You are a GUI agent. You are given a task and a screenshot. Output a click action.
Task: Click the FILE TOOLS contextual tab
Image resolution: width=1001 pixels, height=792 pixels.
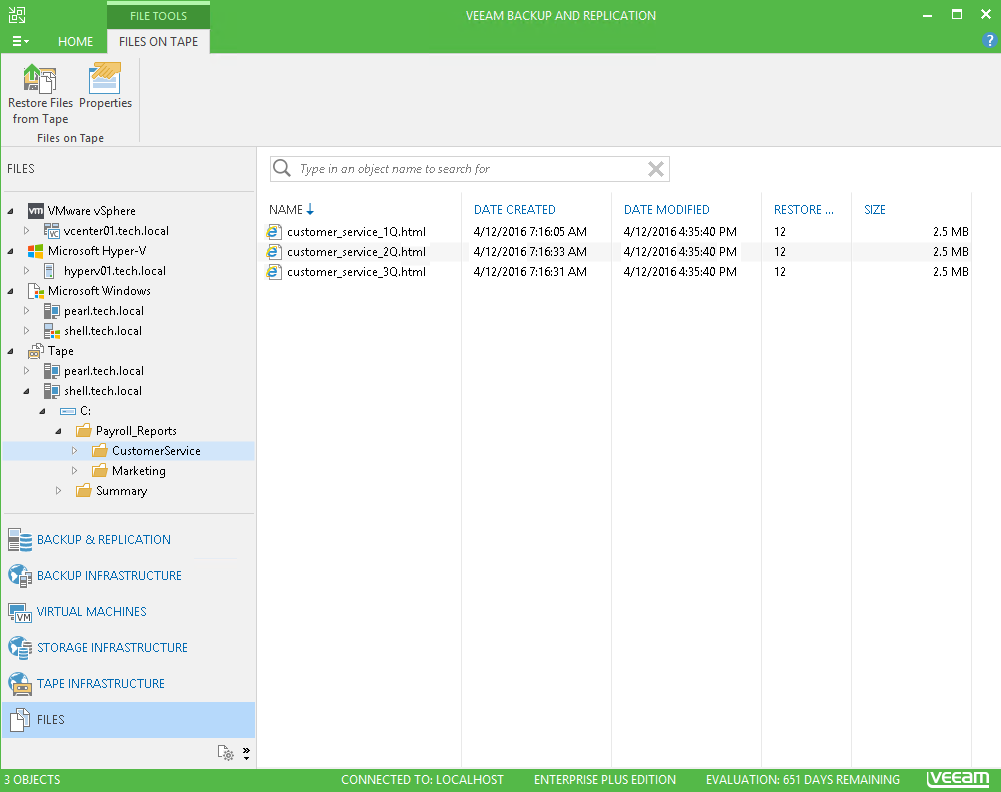[158, 16]
